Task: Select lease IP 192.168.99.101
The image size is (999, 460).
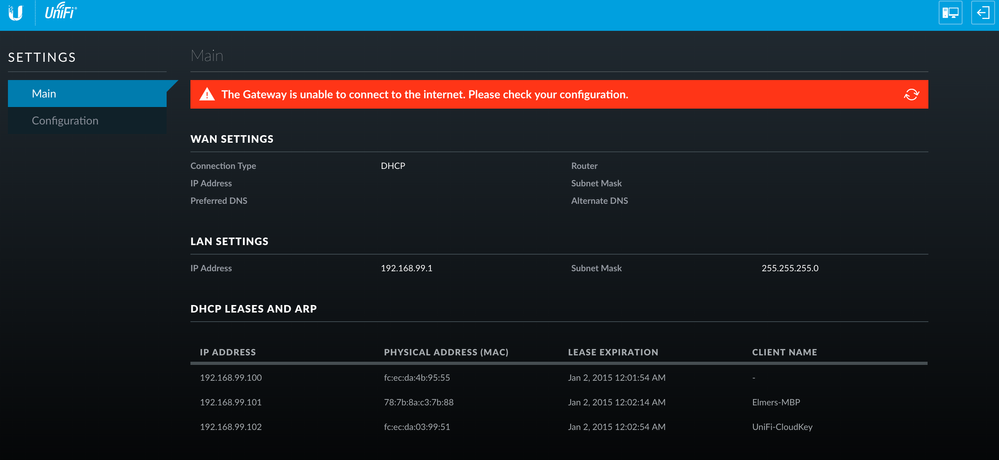Action: (231, 403)
